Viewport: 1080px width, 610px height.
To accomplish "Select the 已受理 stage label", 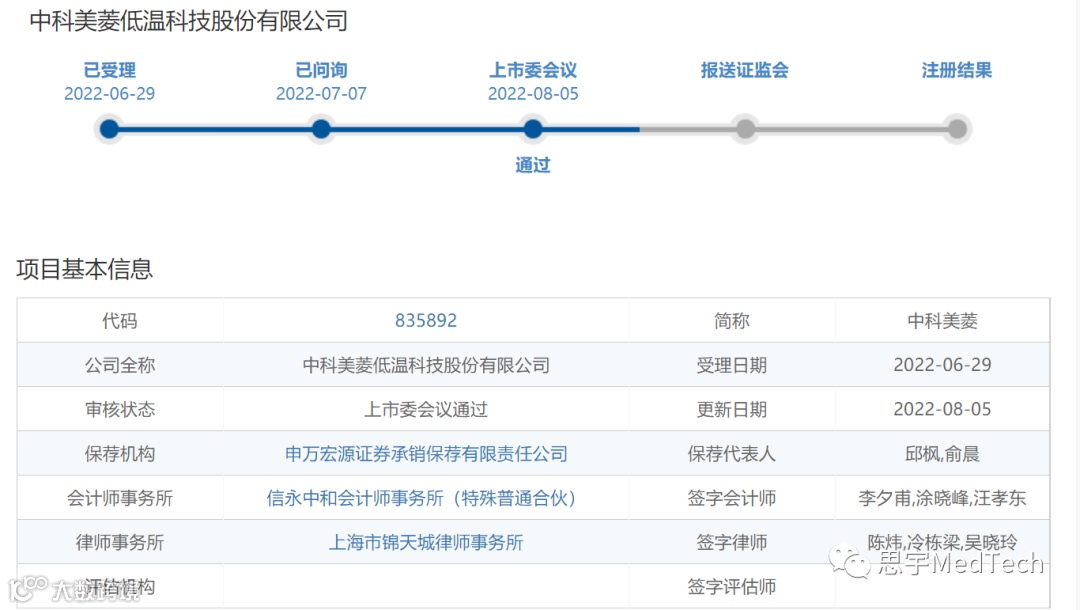I will pyautogui.click(x=110, y=70).
